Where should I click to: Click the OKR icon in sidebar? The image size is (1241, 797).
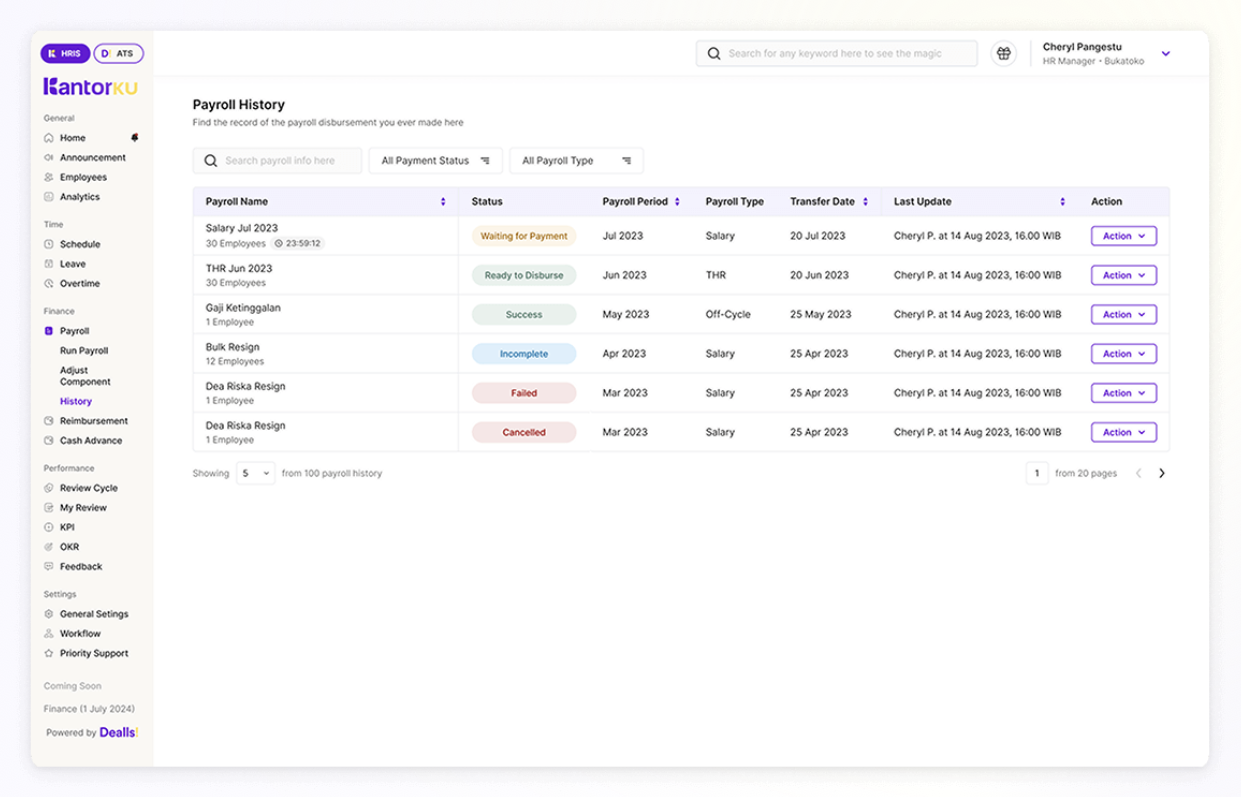[x=49, y=547]
